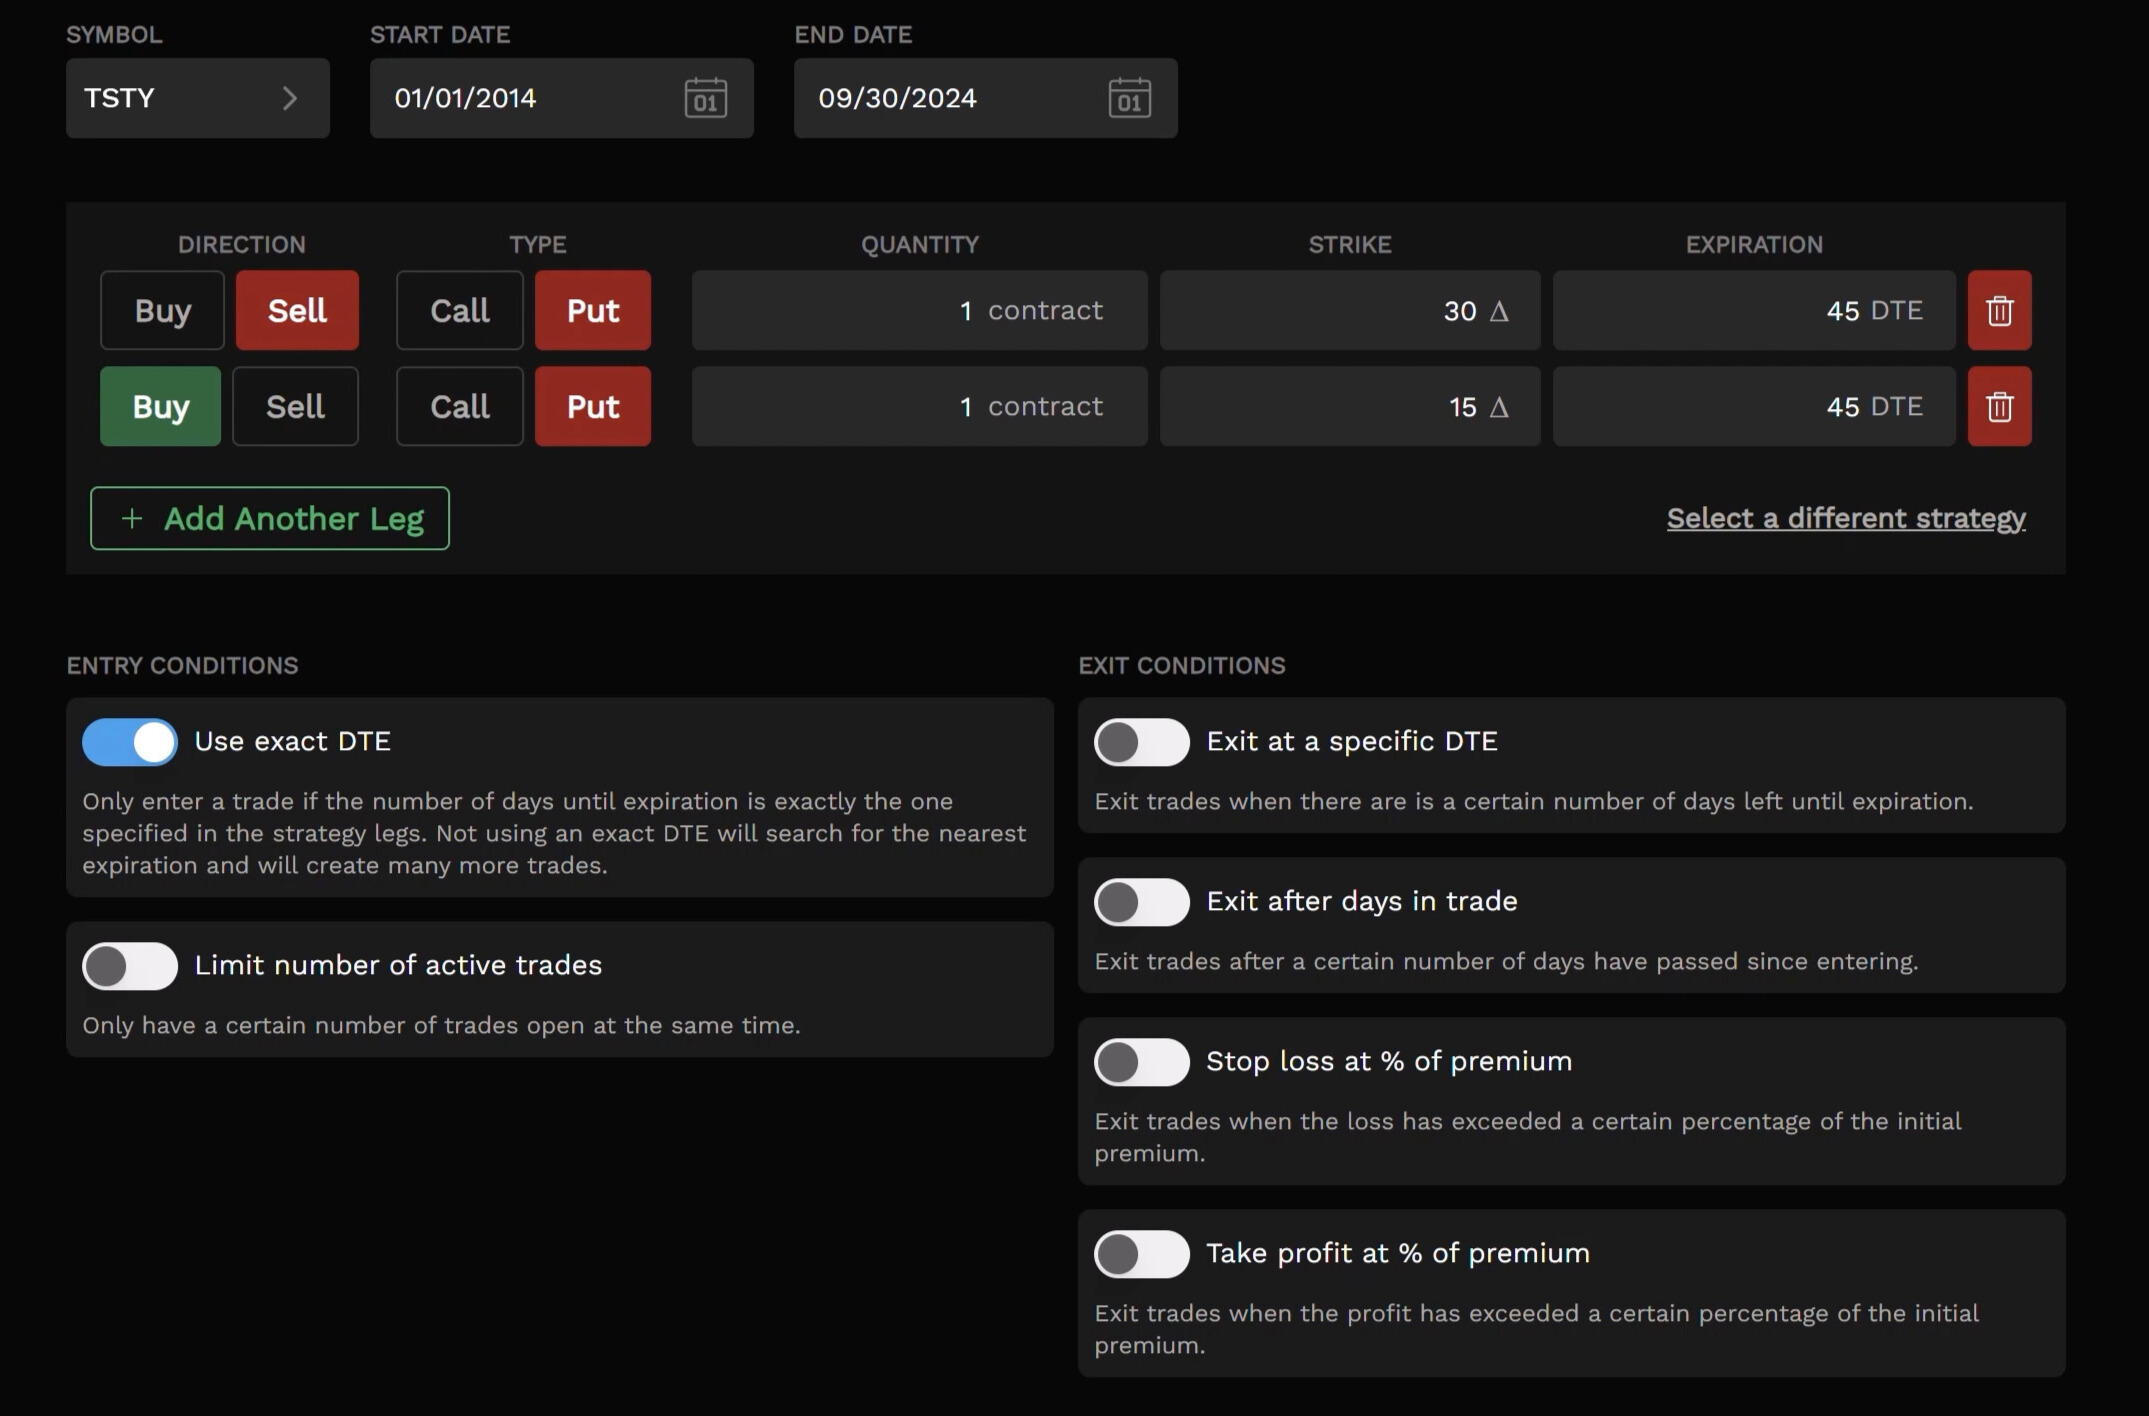Switch the first leg direction to Buy
Viewport: 2149px width, 1416px height.
162,310
